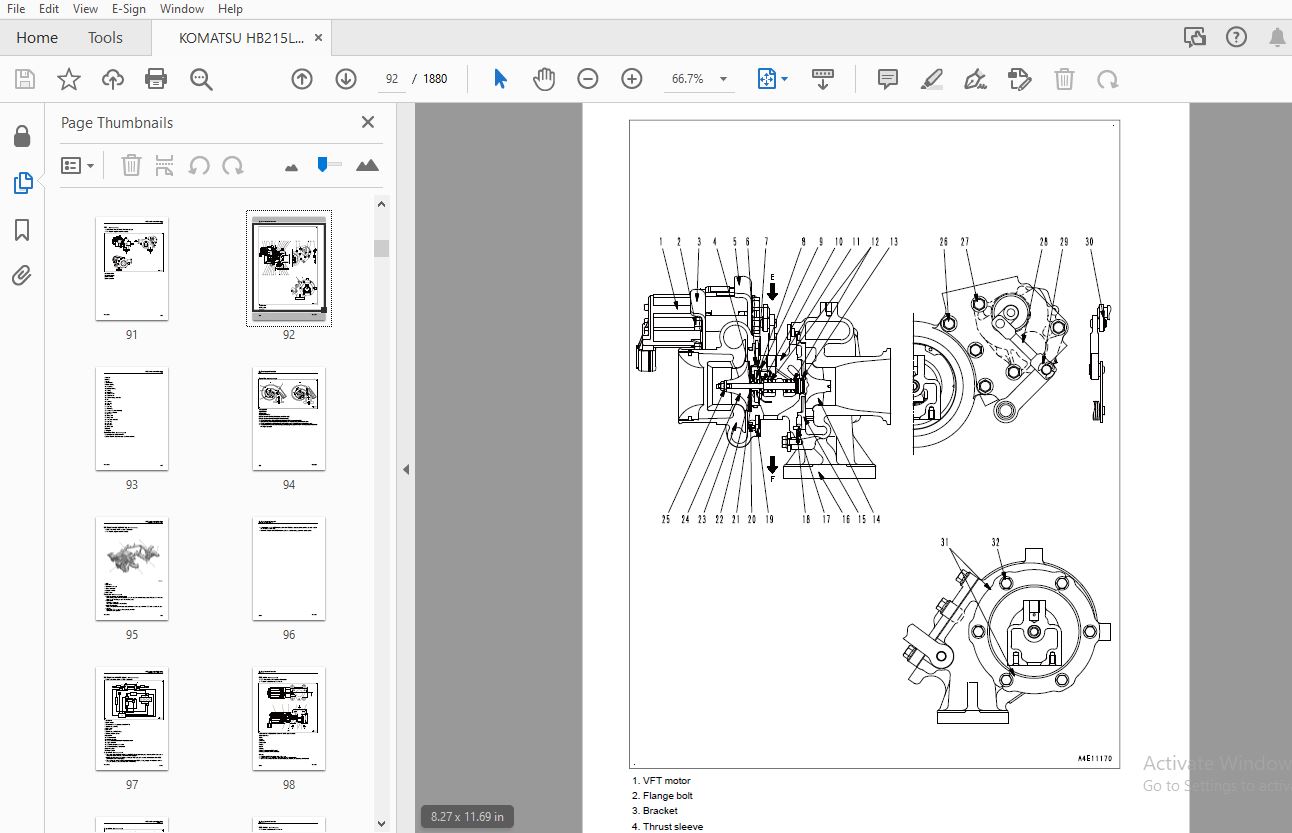Open the View menu

point(86,8)
